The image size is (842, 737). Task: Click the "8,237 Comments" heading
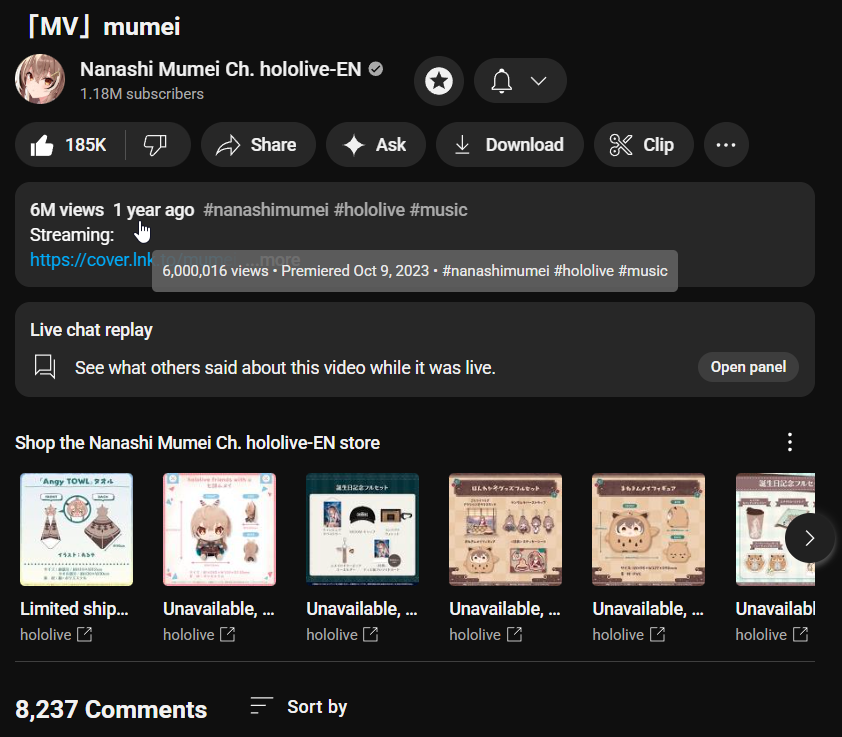(111, 710)
